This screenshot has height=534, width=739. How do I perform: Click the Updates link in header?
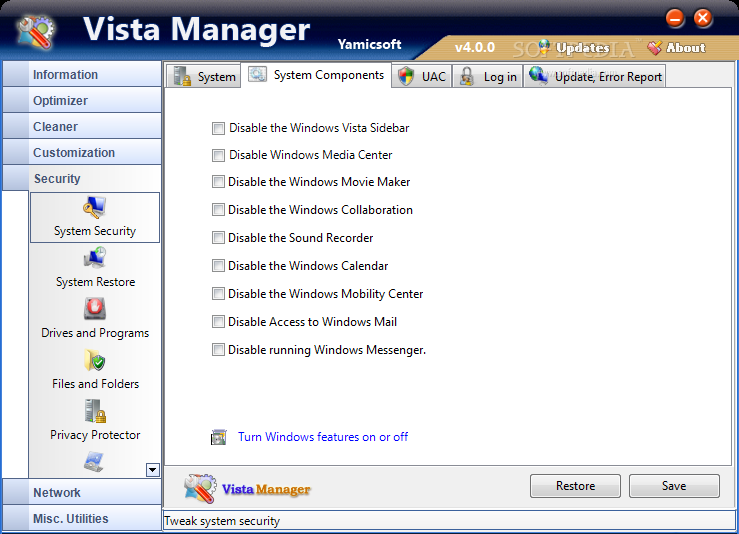point(583,48)
